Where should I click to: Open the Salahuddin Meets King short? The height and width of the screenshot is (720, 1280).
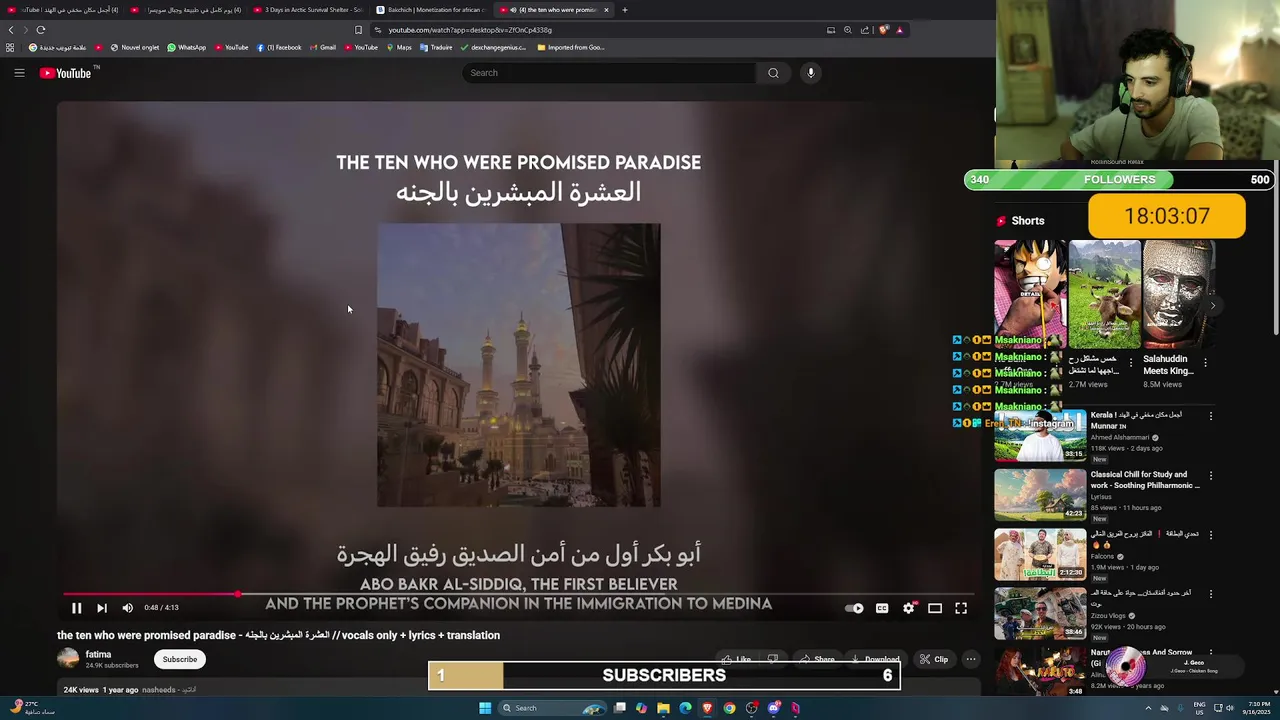coord(1179,294)
